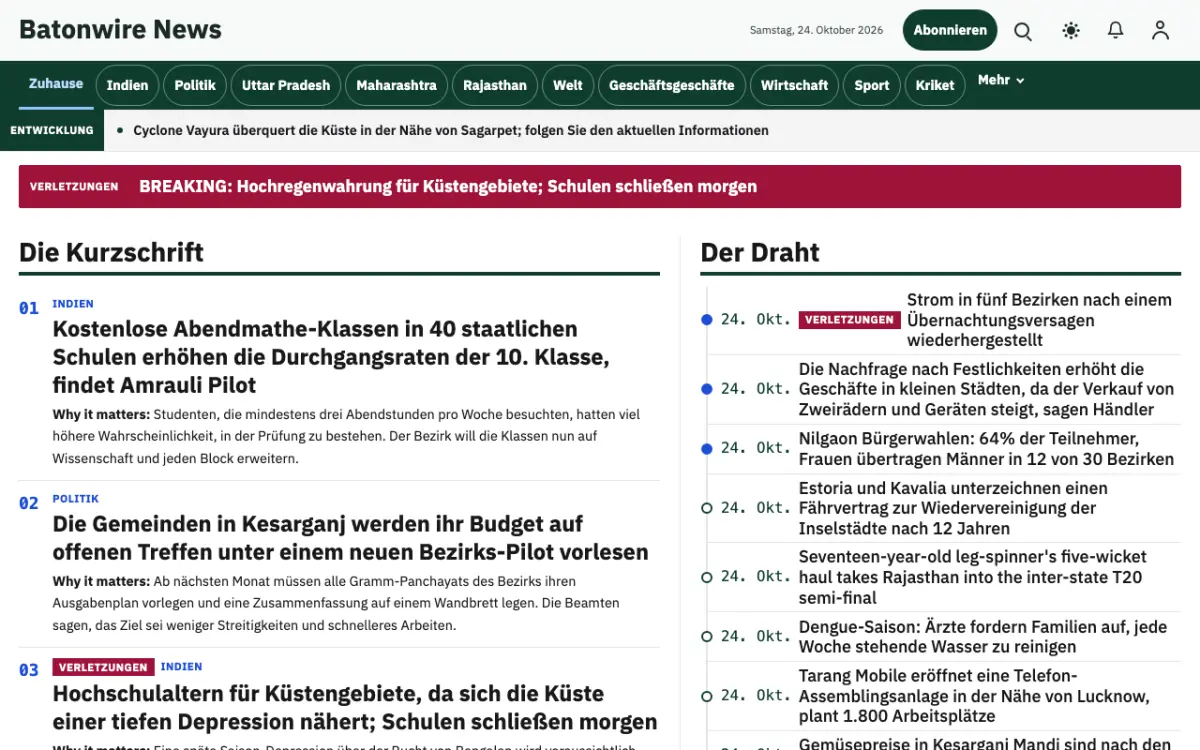This screenshot has height=750, width=1200.
Task: Click INDIEN tag above Abendmathe article
Action: [73, 304]
